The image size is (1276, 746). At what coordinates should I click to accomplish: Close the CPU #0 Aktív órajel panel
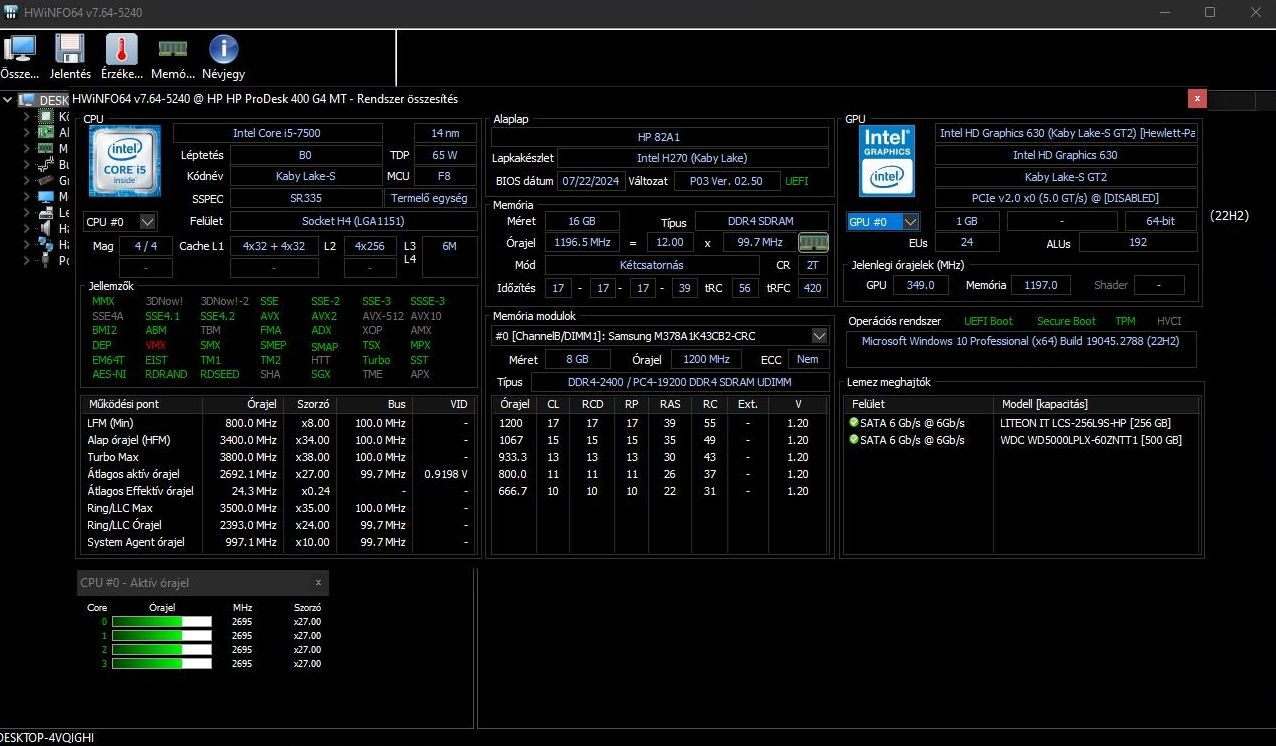pos(318,582)
